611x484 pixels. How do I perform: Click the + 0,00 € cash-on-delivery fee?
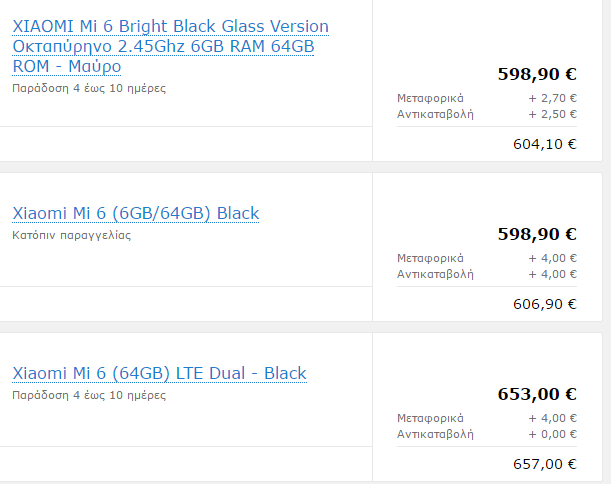(553, 434)
